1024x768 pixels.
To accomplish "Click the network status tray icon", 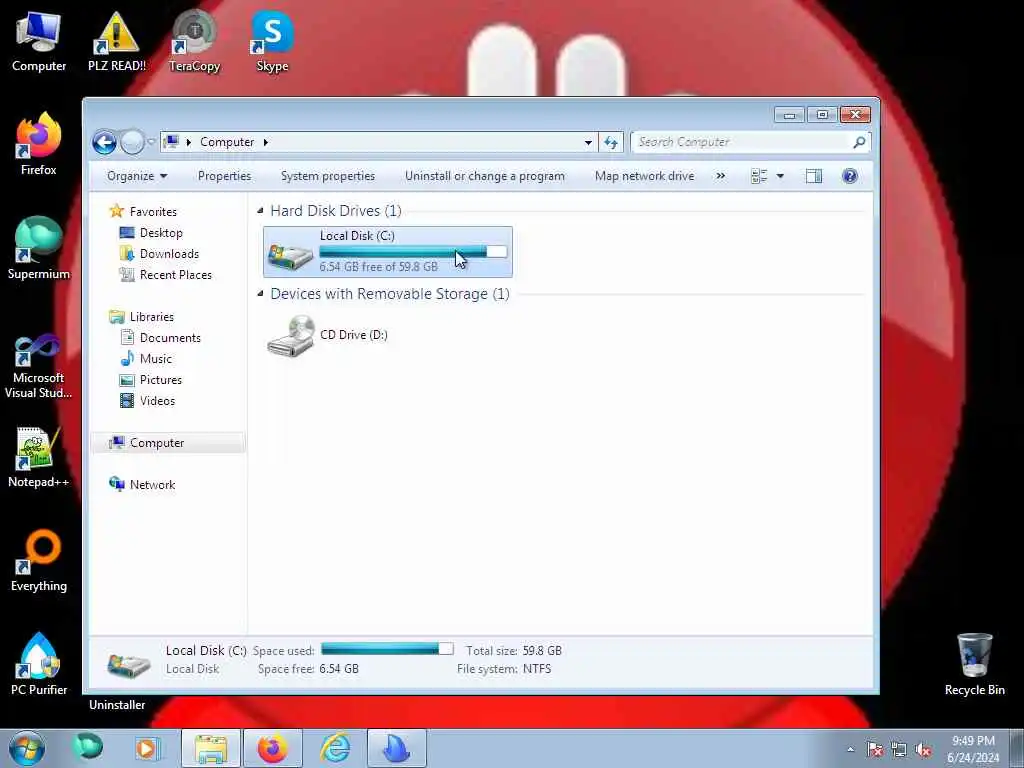I will [x=899, y=749].
